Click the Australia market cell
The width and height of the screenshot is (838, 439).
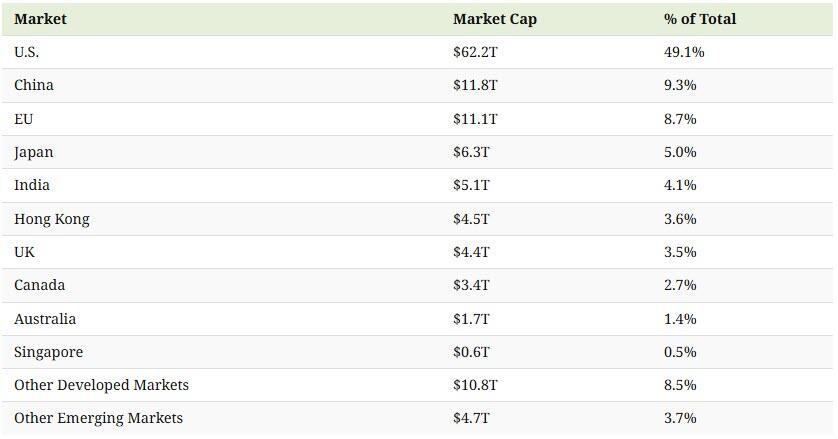click(45, 319)
